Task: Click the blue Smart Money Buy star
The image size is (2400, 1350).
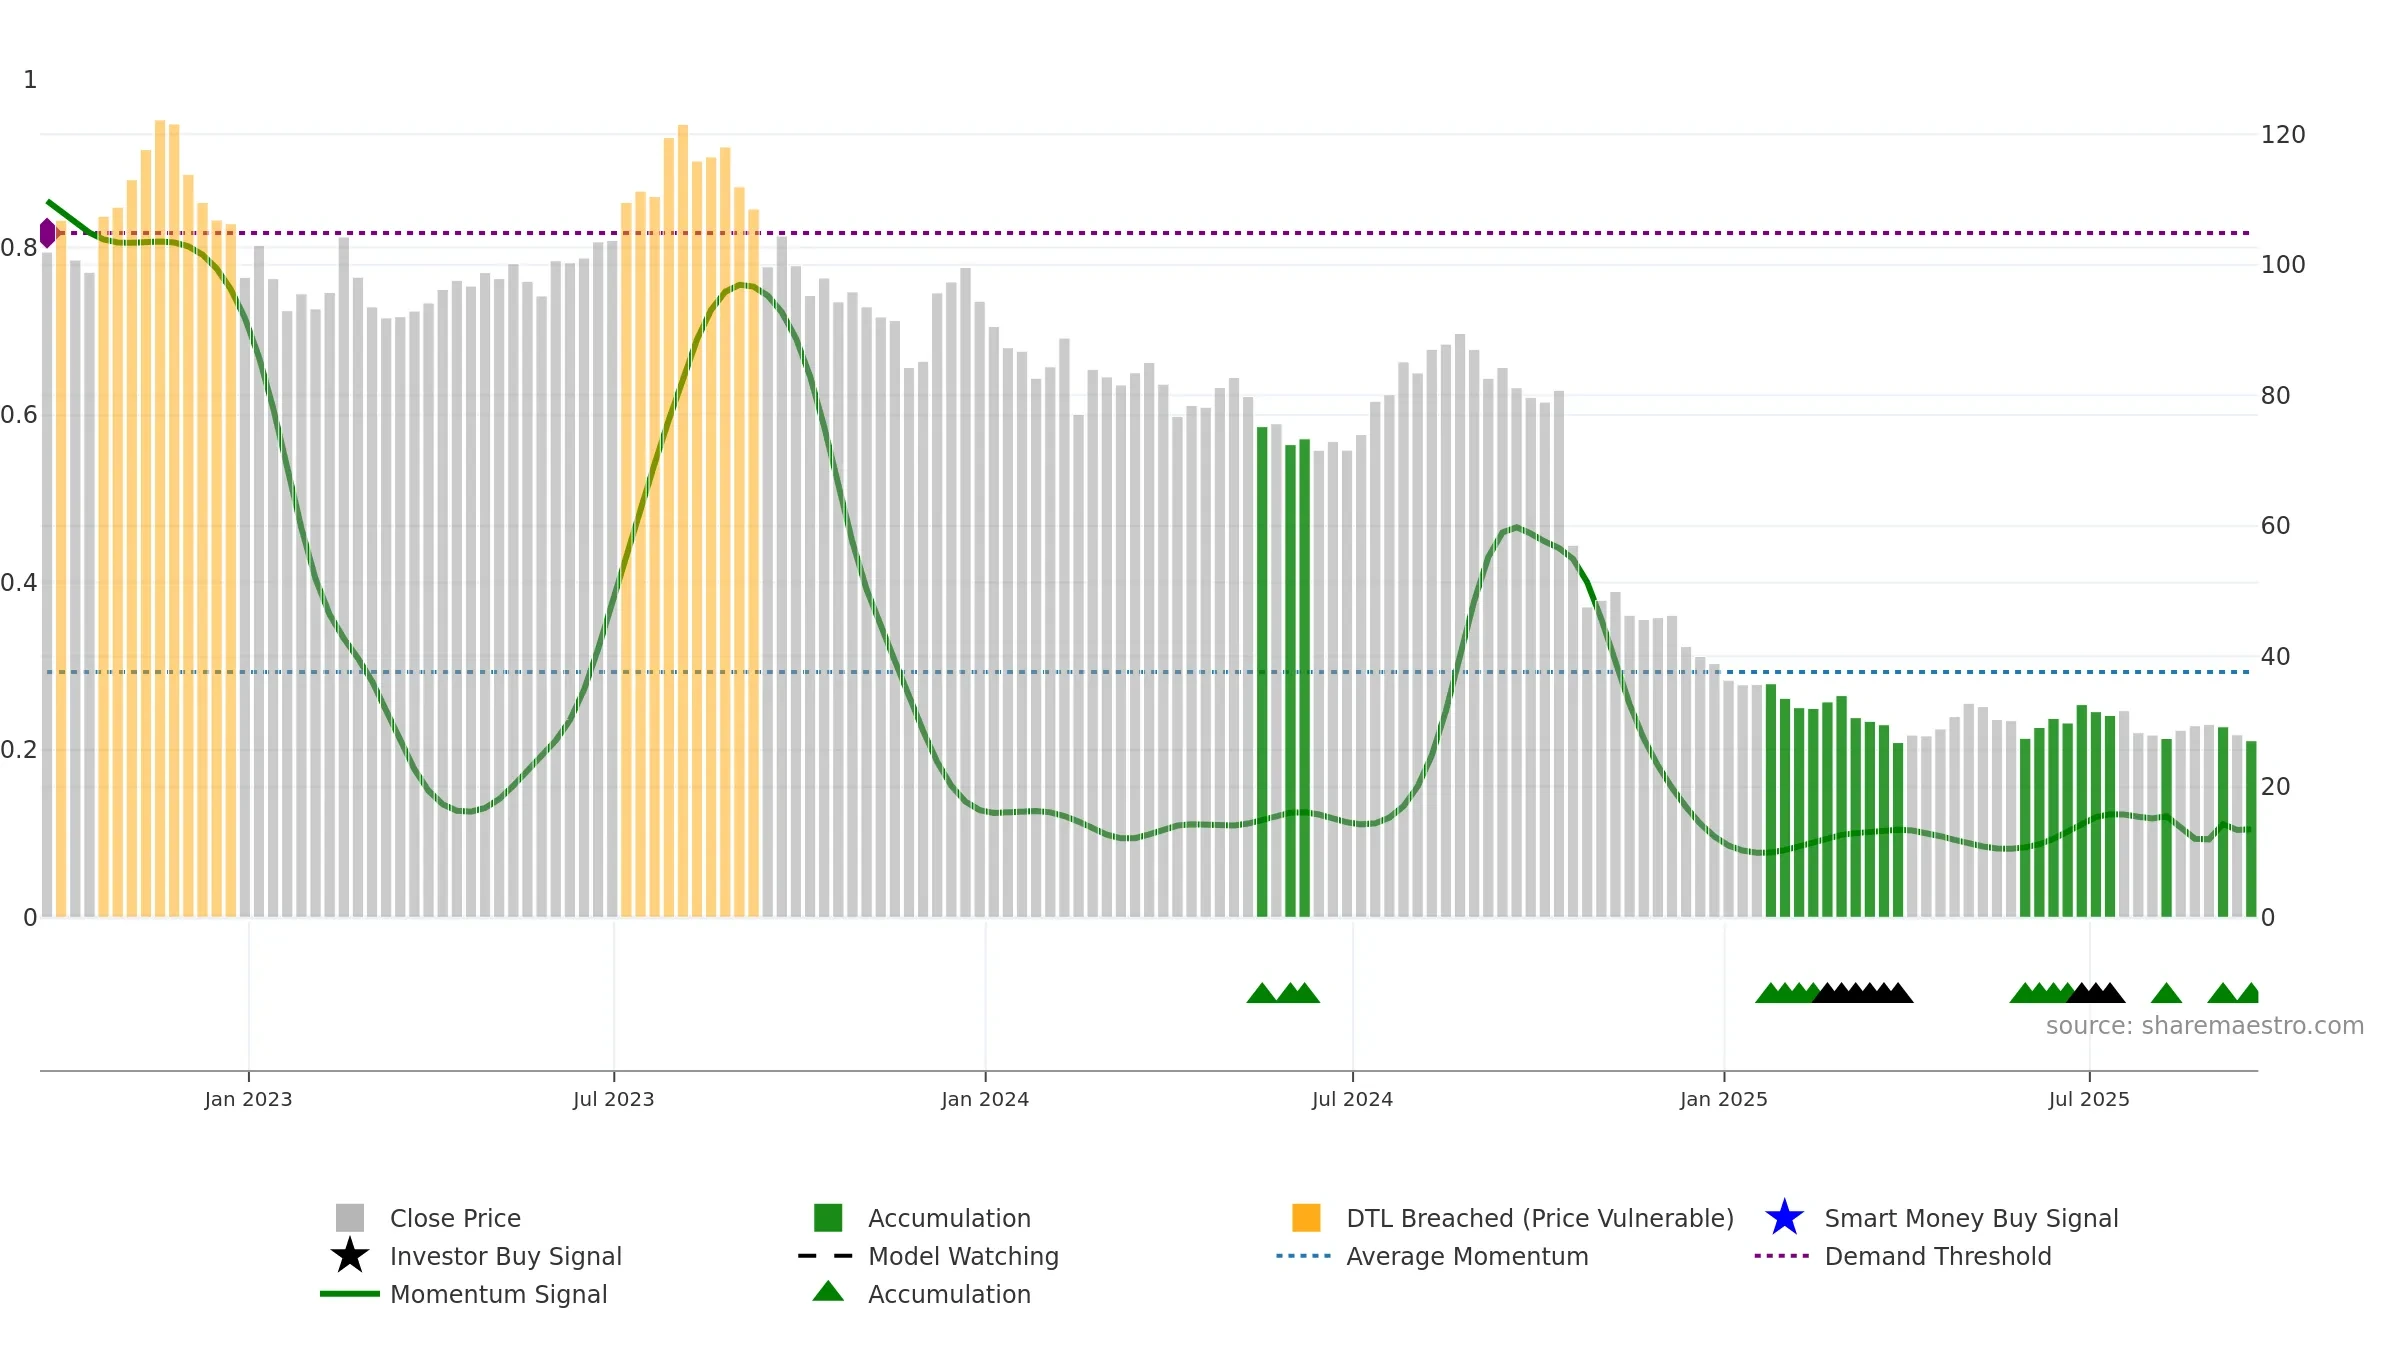Action: click(1784, 1218)
